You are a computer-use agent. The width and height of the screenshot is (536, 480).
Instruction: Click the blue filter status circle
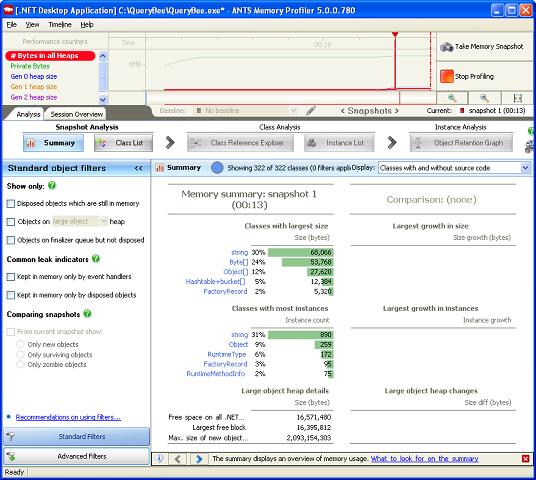pos(217,168)
